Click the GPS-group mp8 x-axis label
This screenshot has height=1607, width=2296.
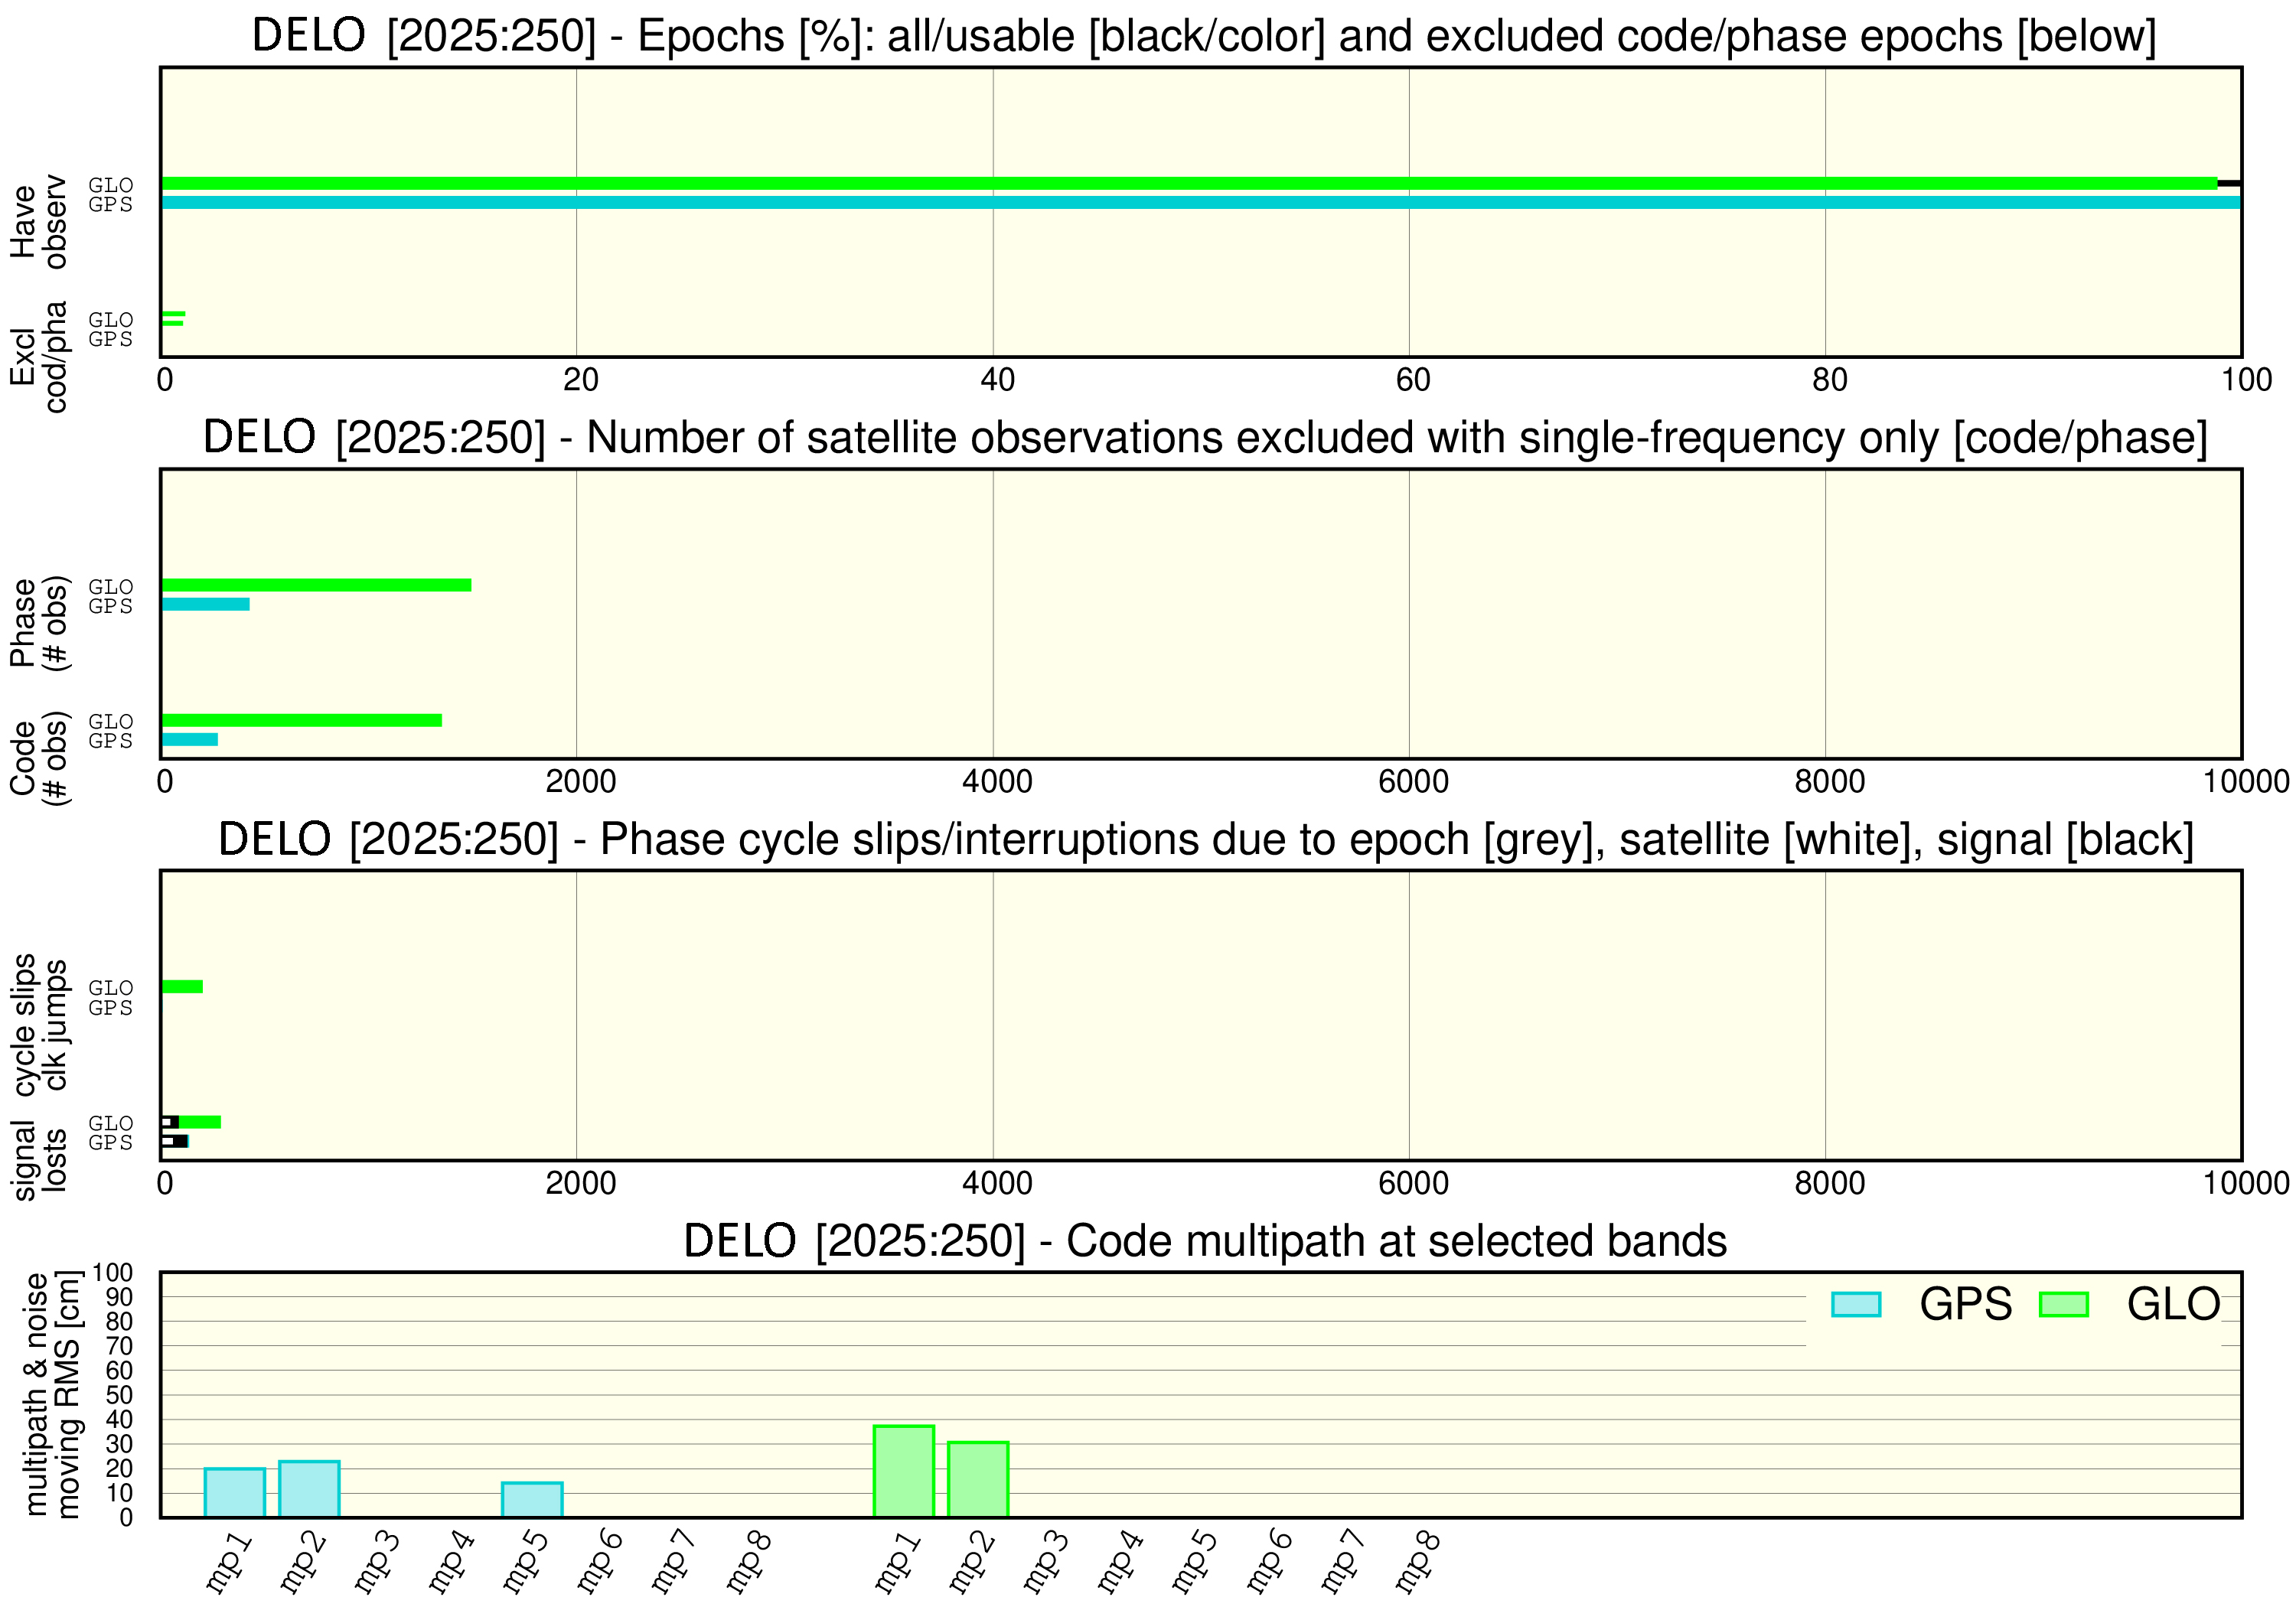tap(749, 1563)
